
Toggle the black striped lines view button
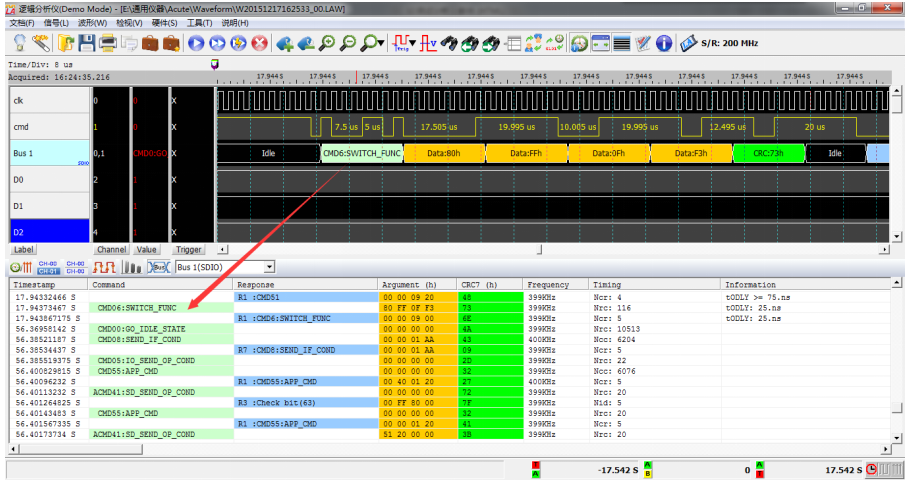point(622,43)
